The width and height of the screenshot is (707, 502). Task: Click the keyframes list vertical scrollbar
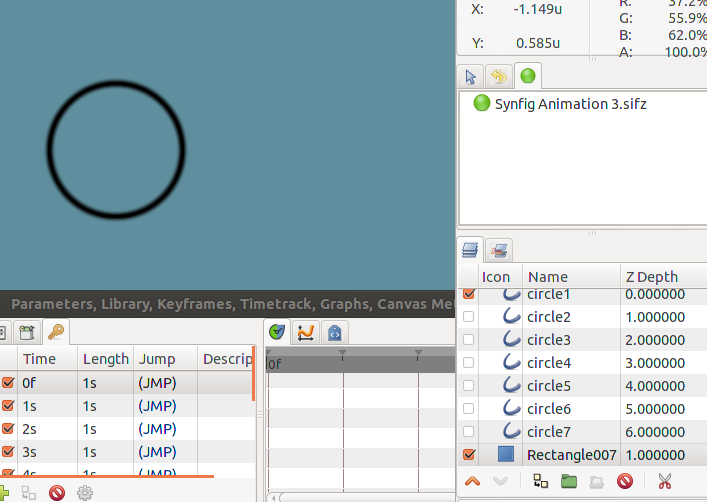coord(253,373)
